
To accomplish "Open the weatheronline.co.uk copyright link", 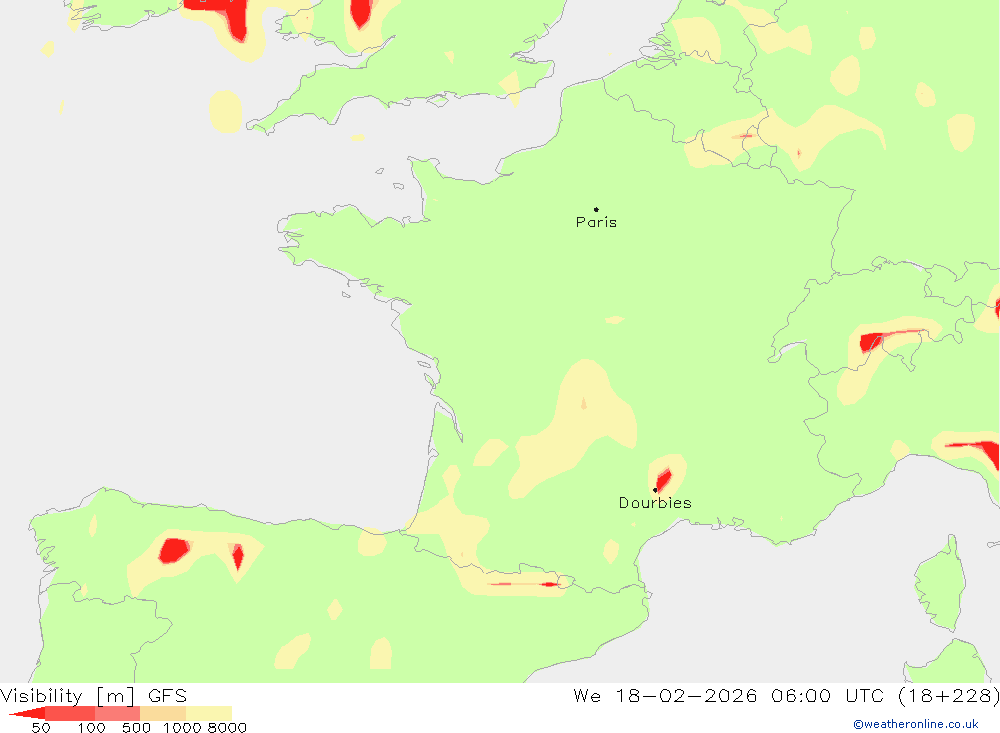I will [x=916, y=724].
